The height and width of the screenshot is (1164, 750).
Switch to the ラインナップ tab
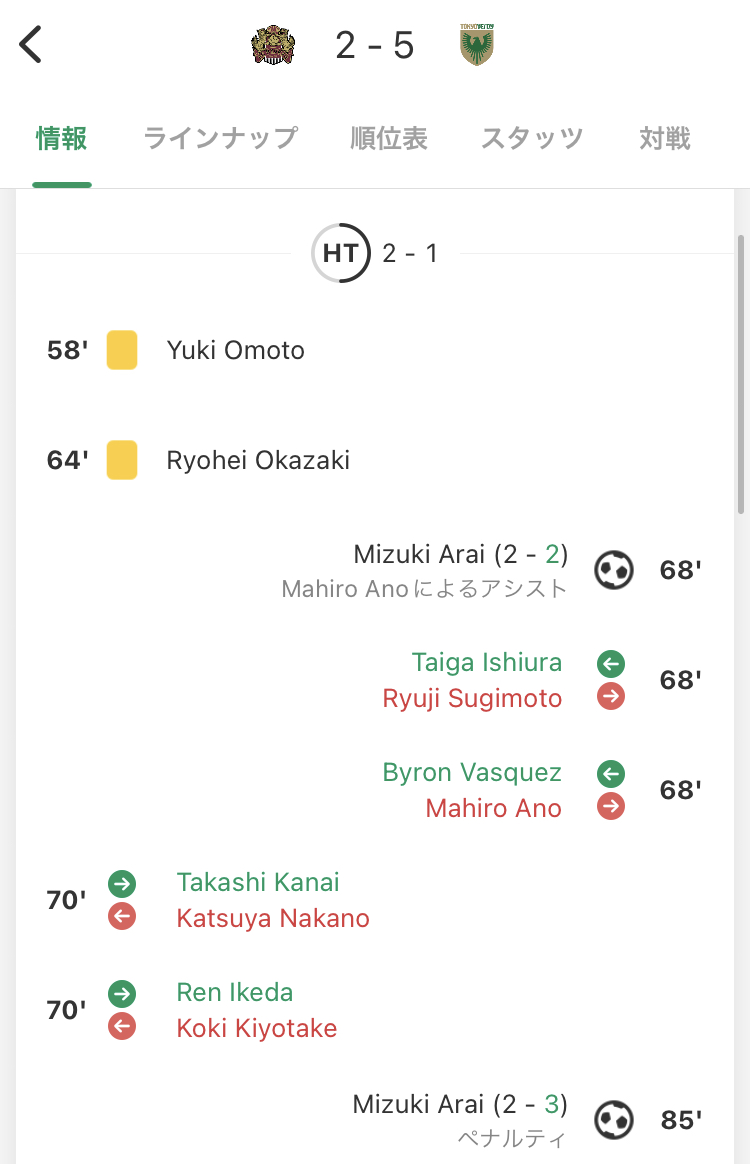220,138
